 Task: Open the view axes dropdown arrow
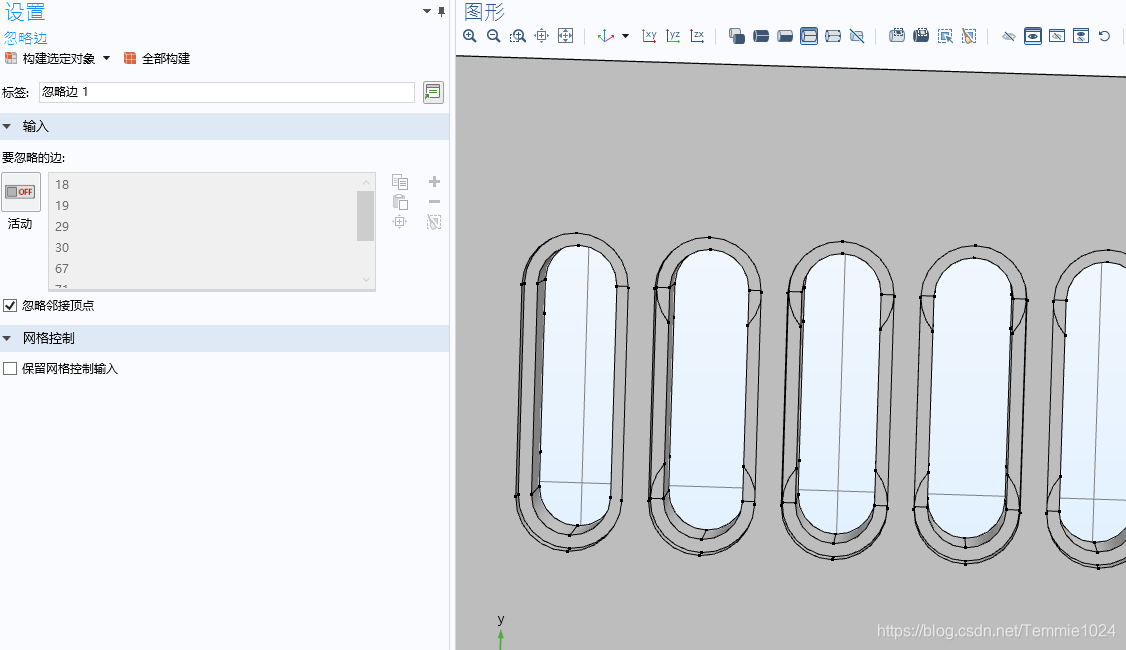pyautogui.click(x=625, y=36)
